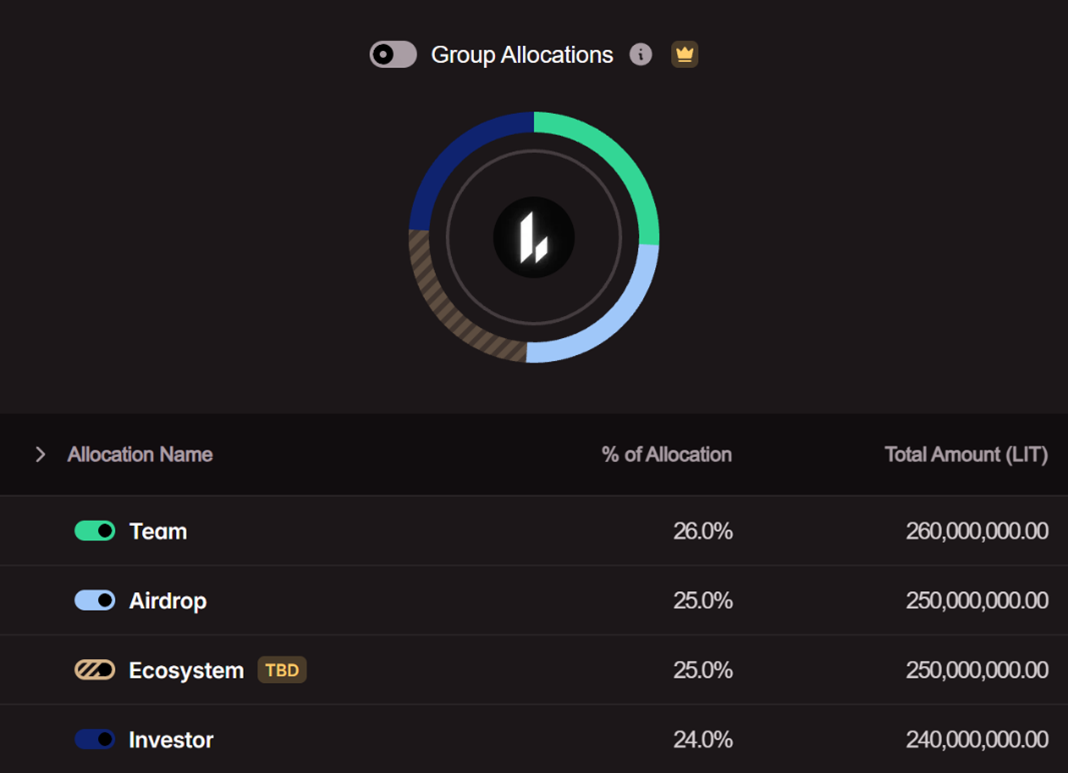Click the LIT token logo in chart center
This screenshot has height=773, width=1068.
pos(534,237)
